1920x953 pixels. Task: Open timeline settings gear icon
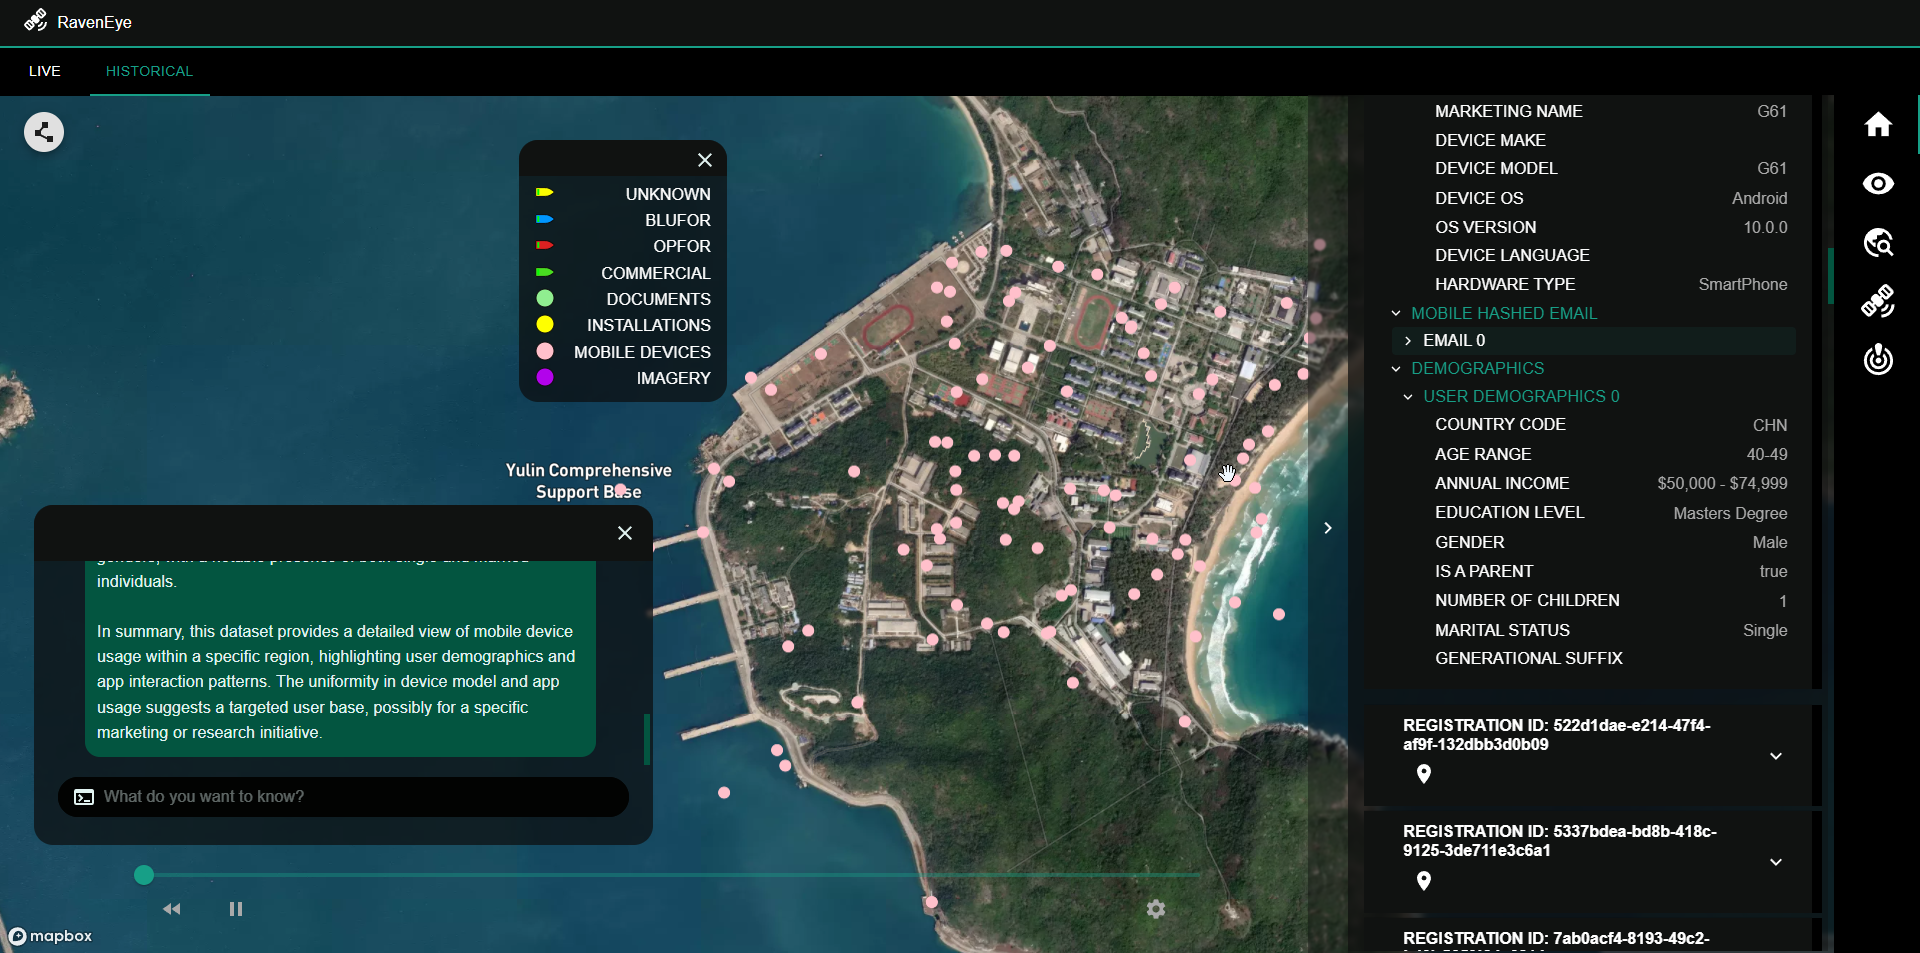pos(1156,909)
